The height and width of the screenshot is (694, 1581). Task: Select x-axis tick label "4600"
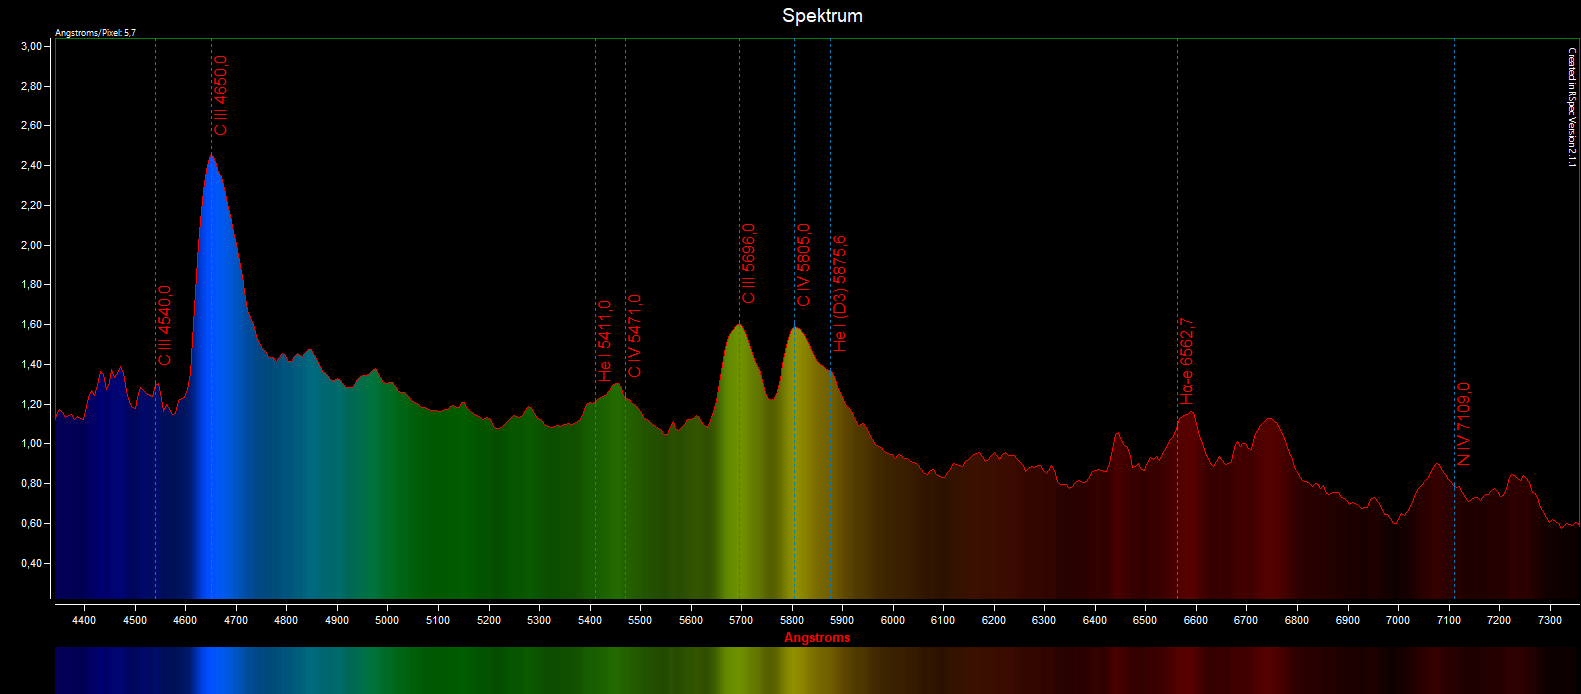[x=185, y=620]
